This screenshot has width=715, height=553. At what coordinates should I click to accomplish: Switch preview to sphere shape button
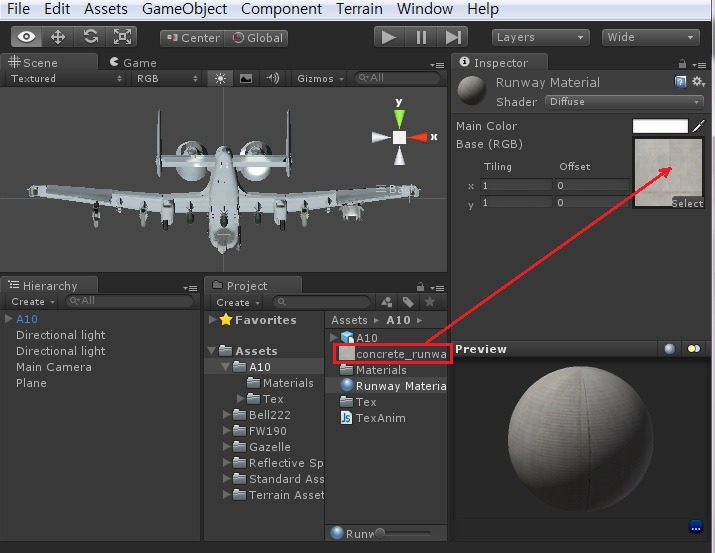point(669,349)
